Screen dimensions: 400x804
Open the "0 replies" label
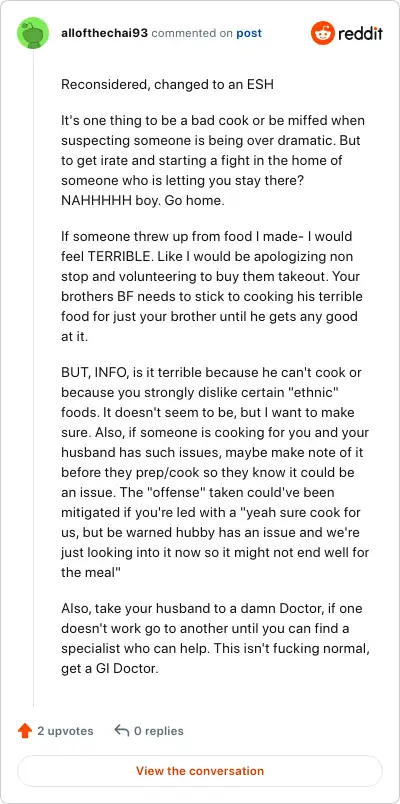pos(158,731)
